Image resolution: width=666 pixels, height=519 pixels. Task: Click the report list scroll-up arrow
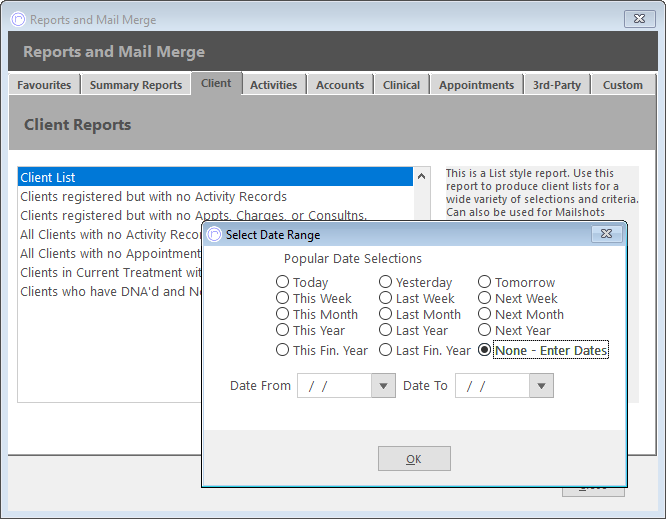421,176
